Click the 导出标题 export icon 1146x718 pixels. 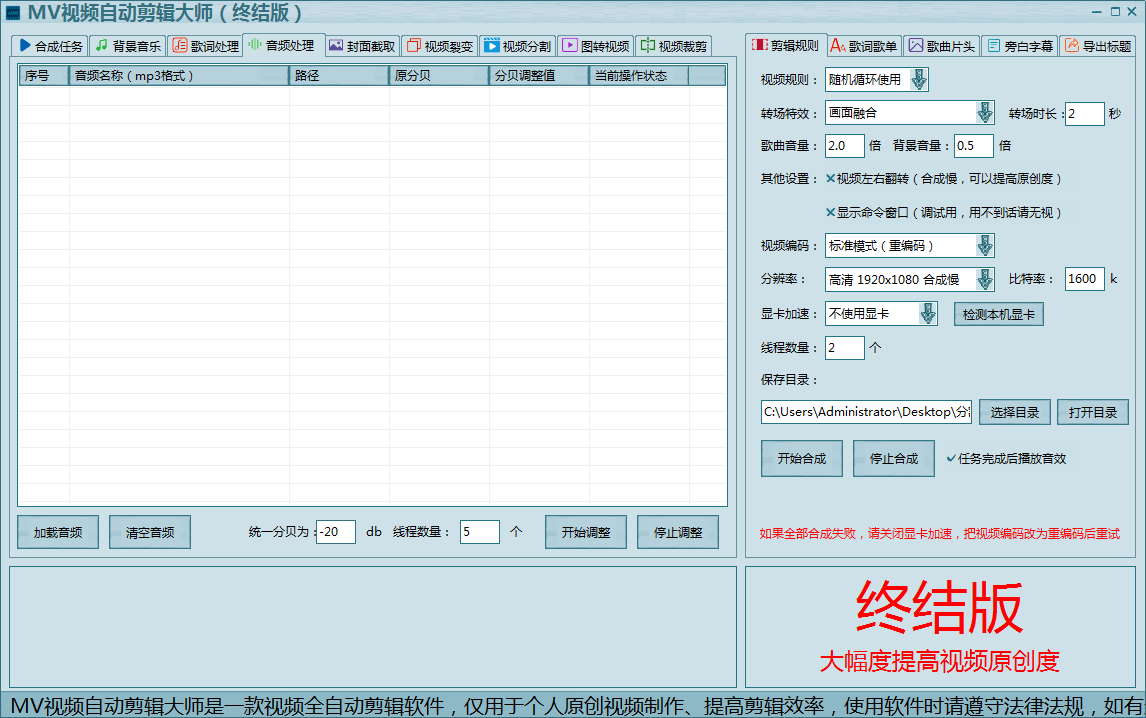(1071, 45)
